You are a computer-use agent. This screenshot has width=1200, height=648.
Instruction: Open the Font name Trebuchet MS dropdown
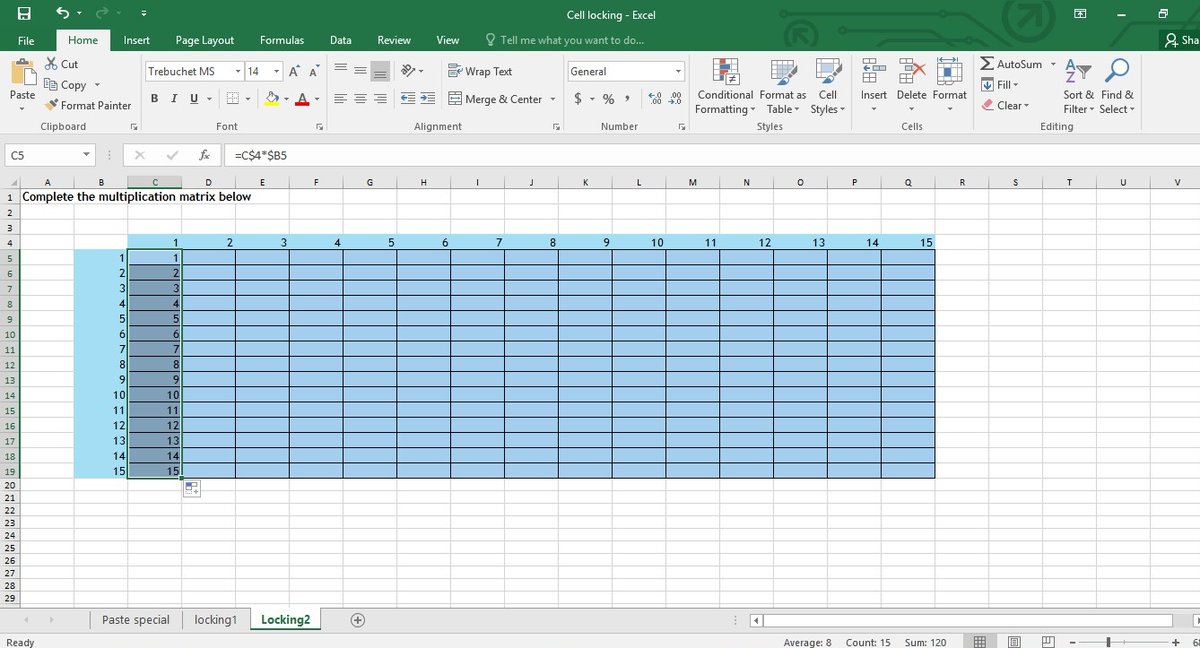(238, 71)
